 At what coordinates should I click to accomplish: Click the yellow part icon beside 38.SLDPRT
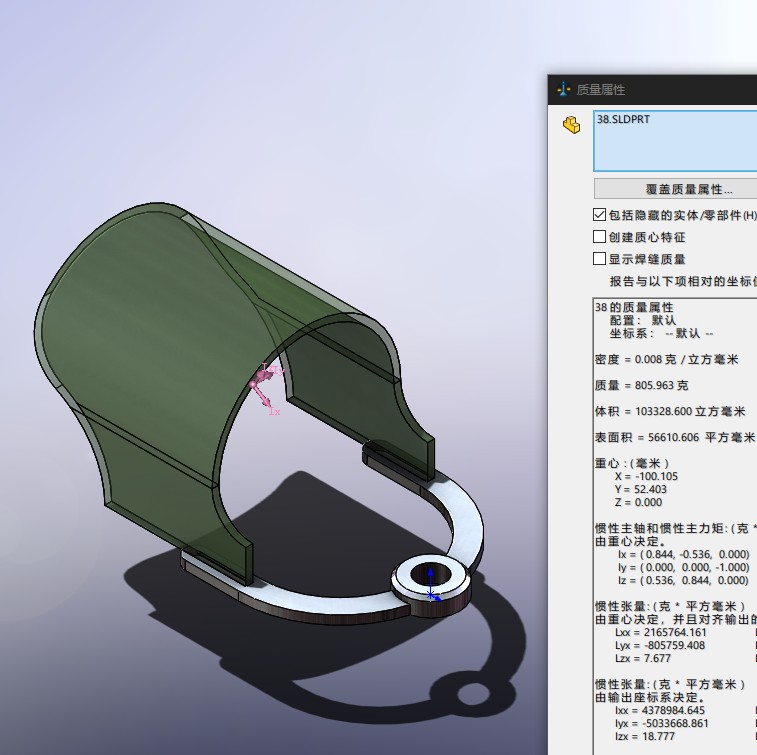[571, 125]
